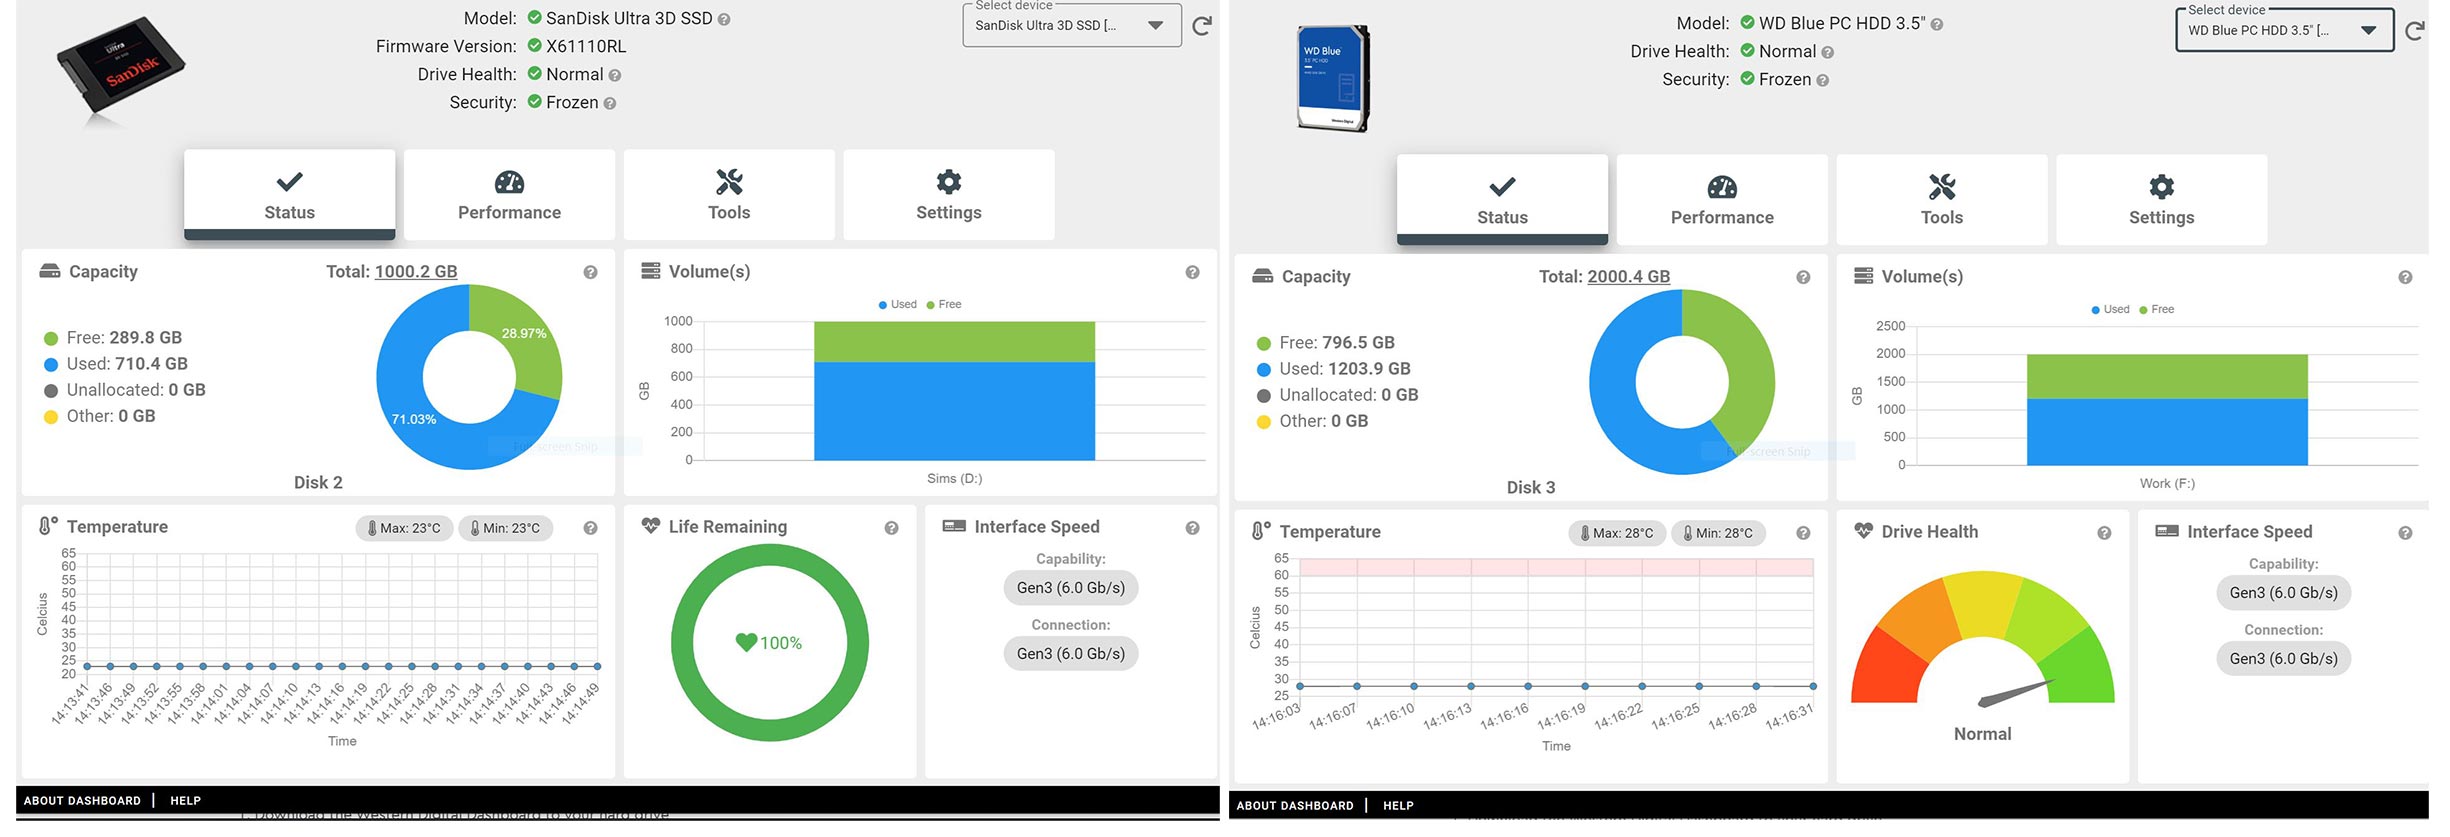Click the 28.97% green slice of Disk 2 donut
Viewport: 2450px width, 837px height.
pos(524,334)
